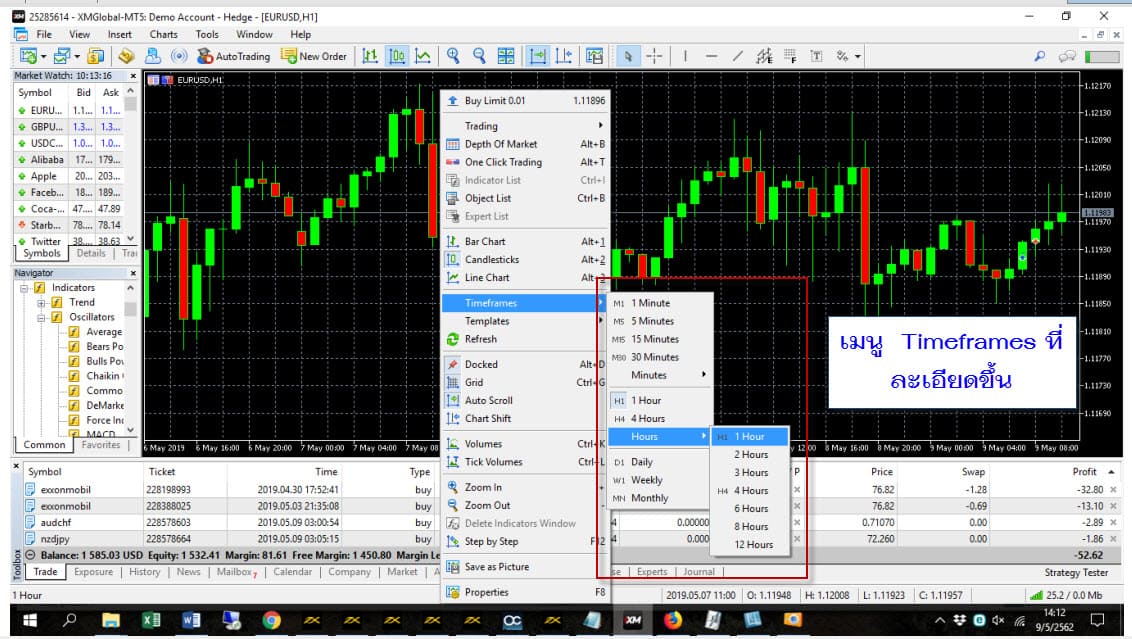Toggle the AutoTrading button
Image resolution: width=1132 pixels, height=639 pixels.
pos(232,56)
